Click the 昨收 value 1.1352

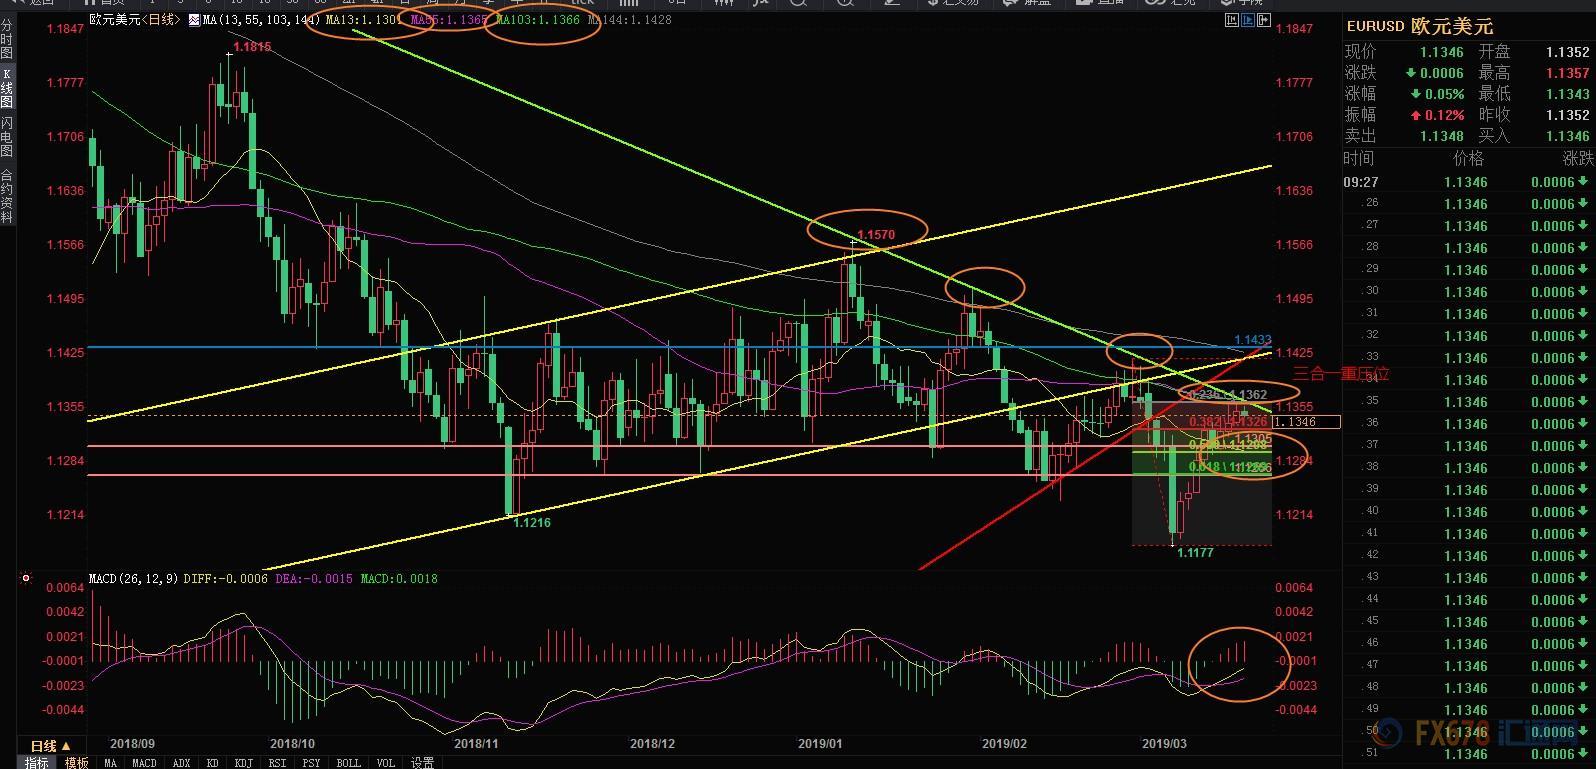(x=1567, y=115)
